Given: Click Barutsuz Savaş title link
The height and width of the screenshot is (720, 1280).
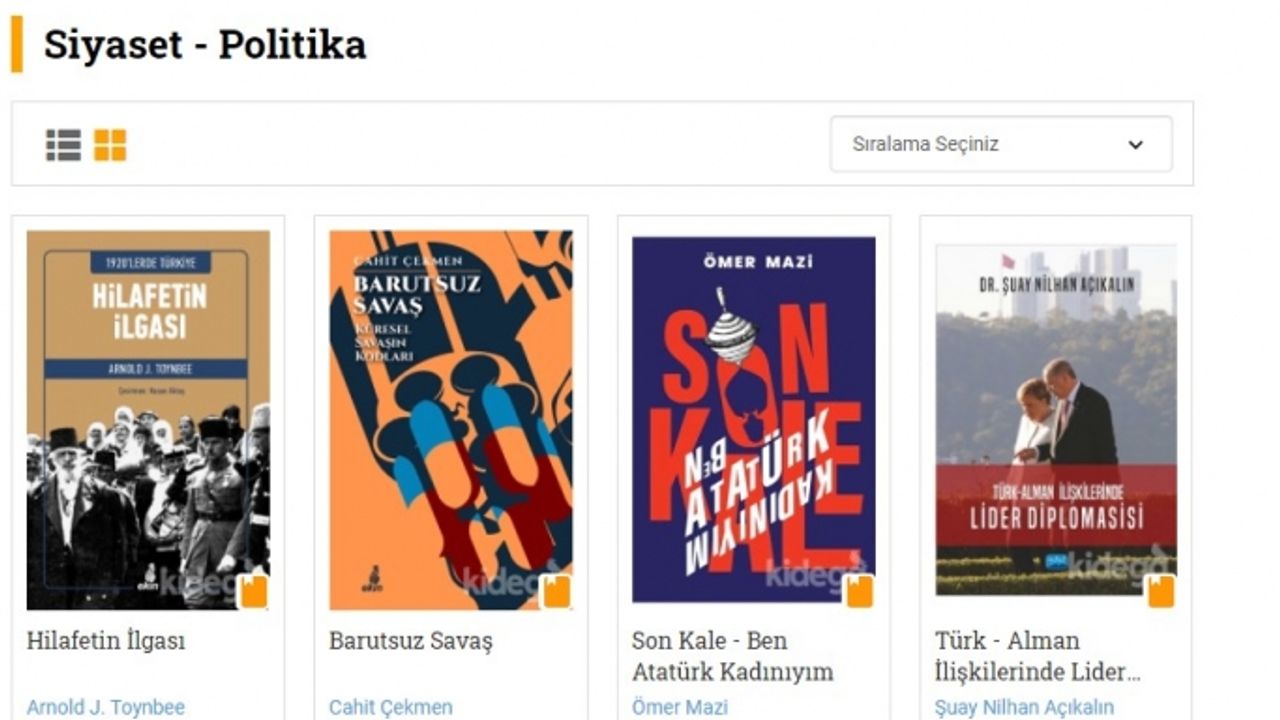Looking at the screenshot, I should [x=411, y=641].
